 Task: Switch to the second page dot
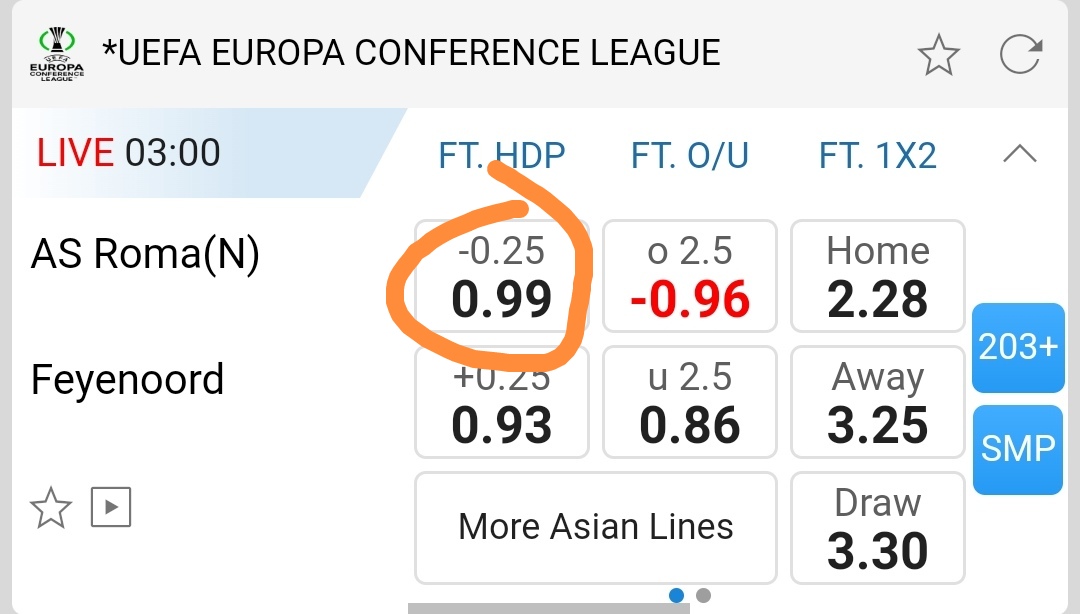pyautogui.click(x=703, y=596)
